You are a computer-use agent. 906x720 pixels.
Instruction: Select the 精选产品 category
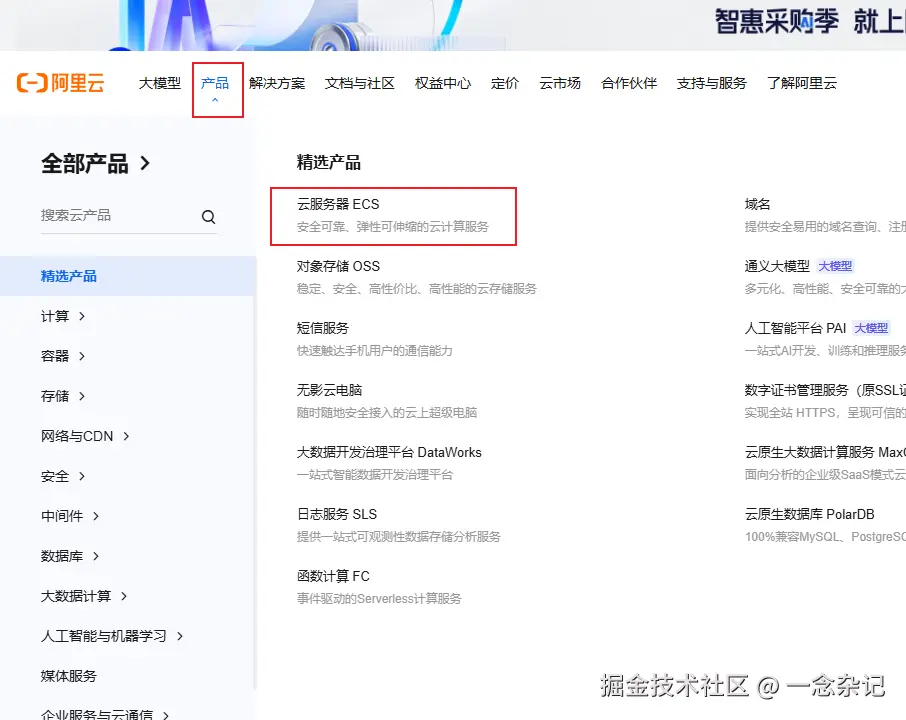click(x=127, y=276)
